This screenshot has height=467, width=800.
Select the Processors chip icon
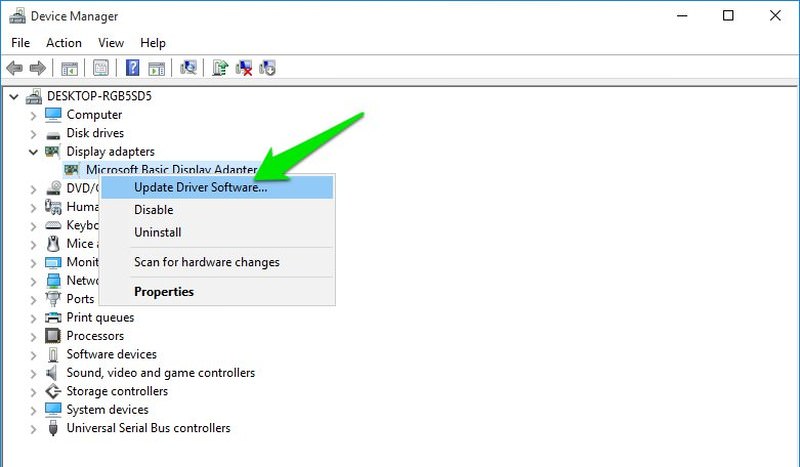point(53,336)
